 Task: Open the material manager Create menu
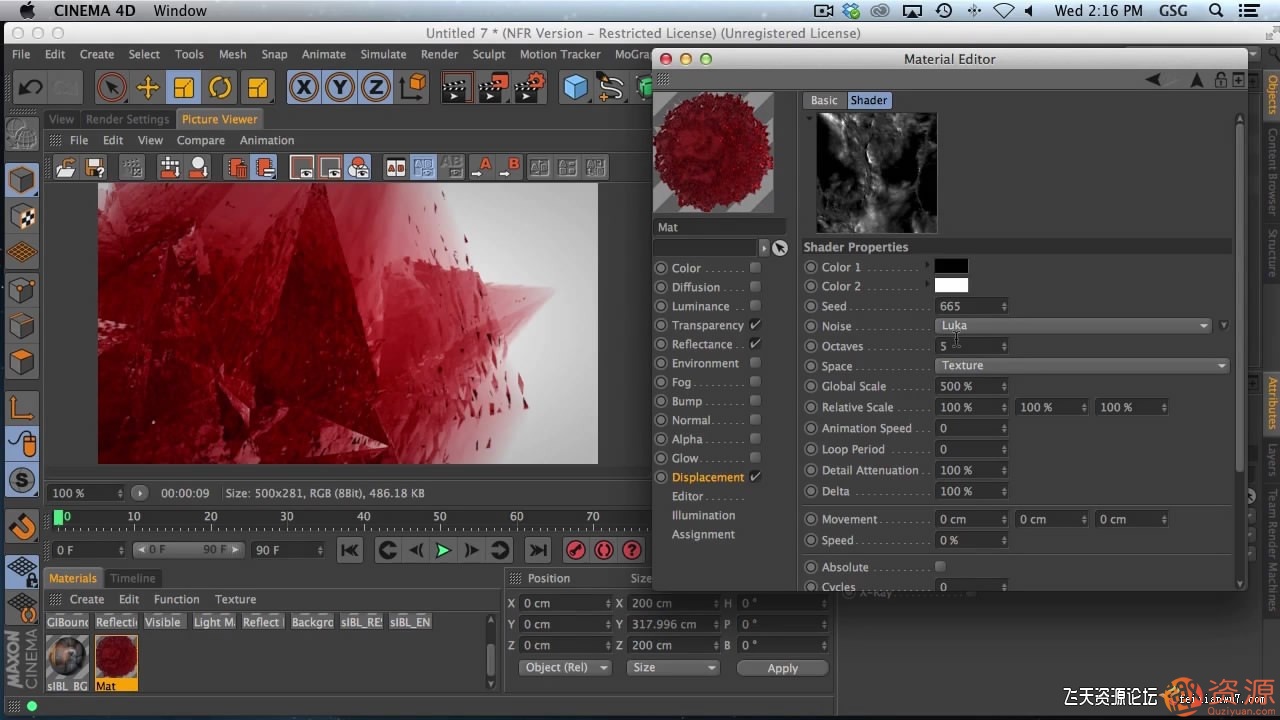pyautogui.click(x=87, y=599)
